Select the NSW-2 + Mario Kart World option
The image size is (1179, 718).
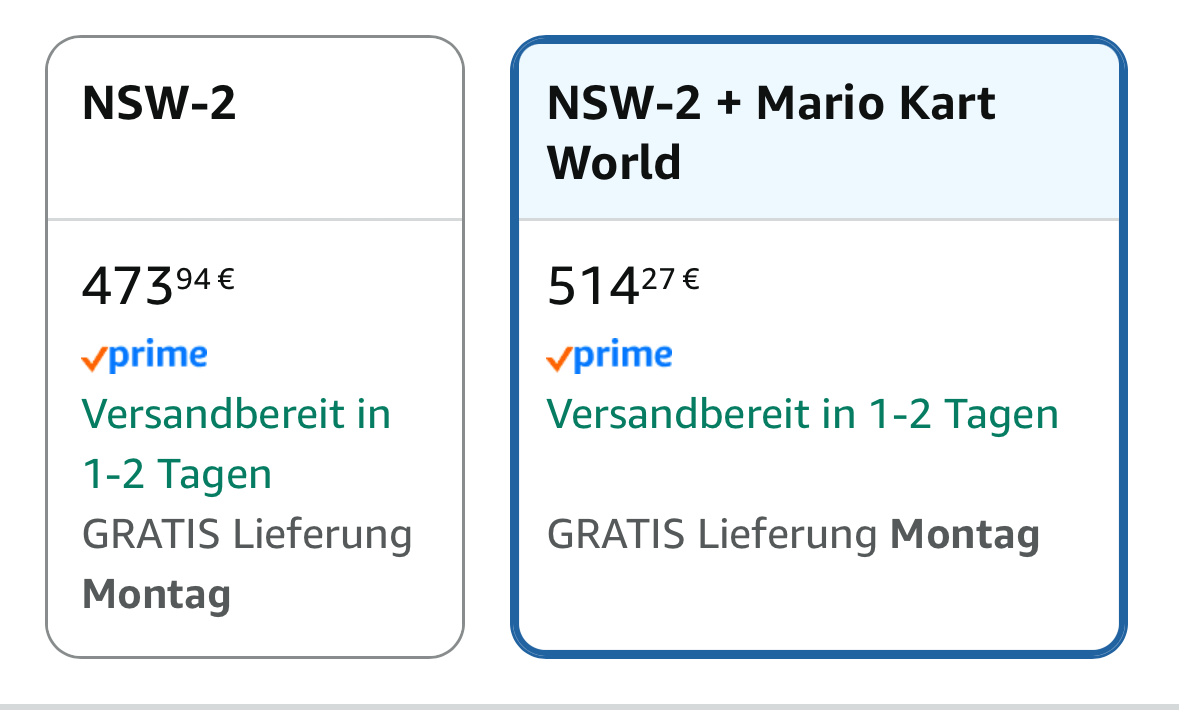click(x=819, y=347)
